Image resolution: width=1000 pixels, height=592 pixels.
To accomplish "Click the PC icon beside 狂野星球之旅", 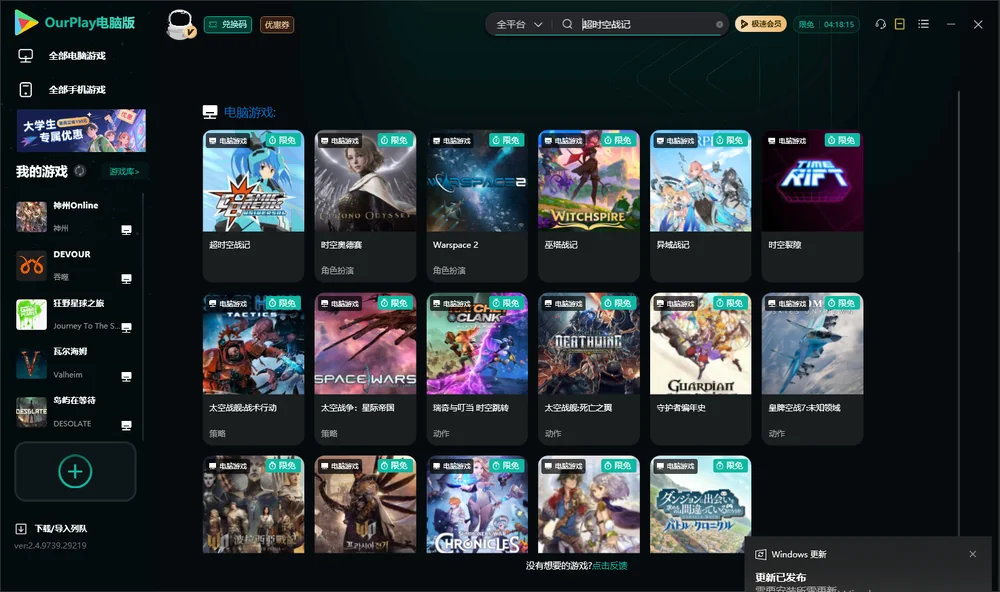I will (x=126, y=327).
